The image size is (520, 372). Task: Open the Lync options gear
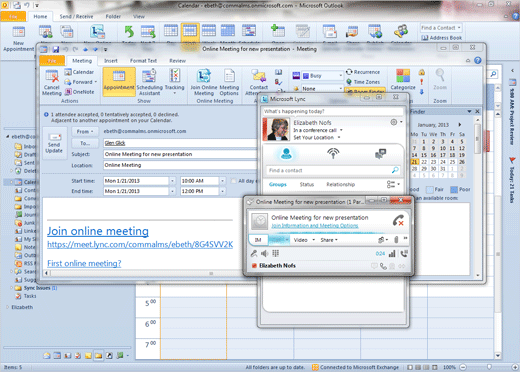[x=394, y=122]
